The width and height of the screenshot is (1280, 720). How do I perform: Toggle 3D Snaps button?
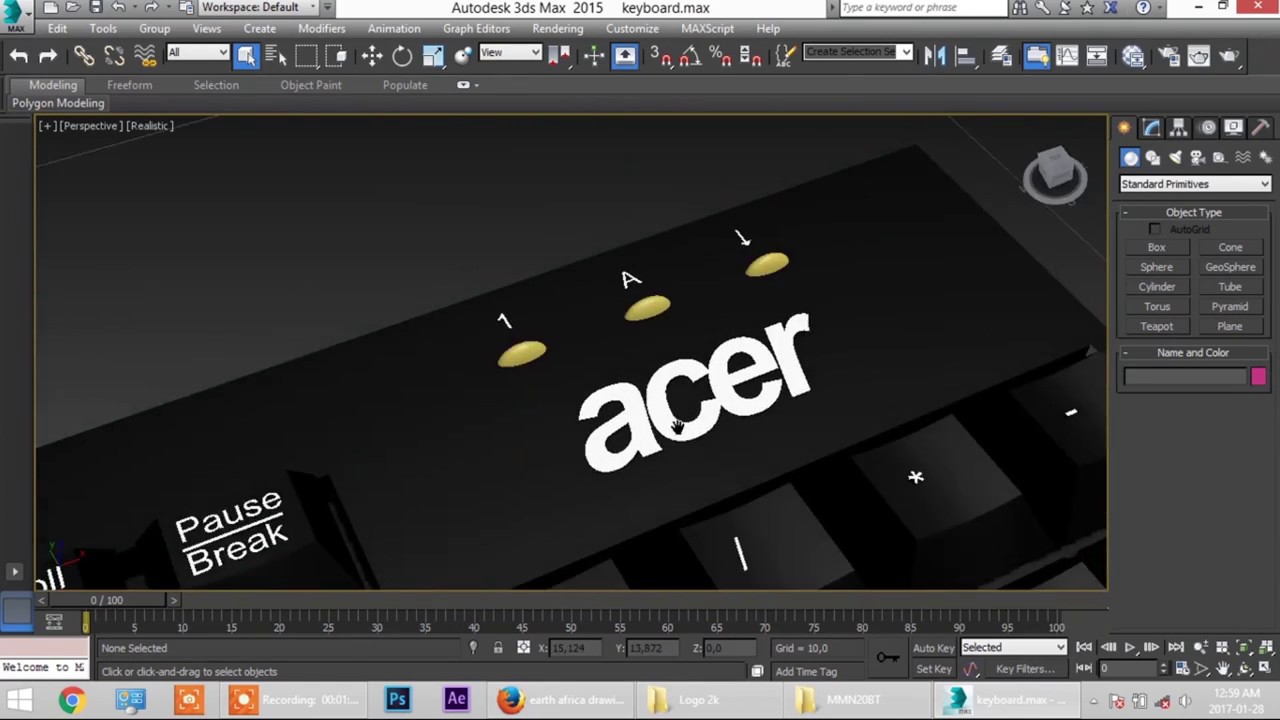click(x=661, y=56)
